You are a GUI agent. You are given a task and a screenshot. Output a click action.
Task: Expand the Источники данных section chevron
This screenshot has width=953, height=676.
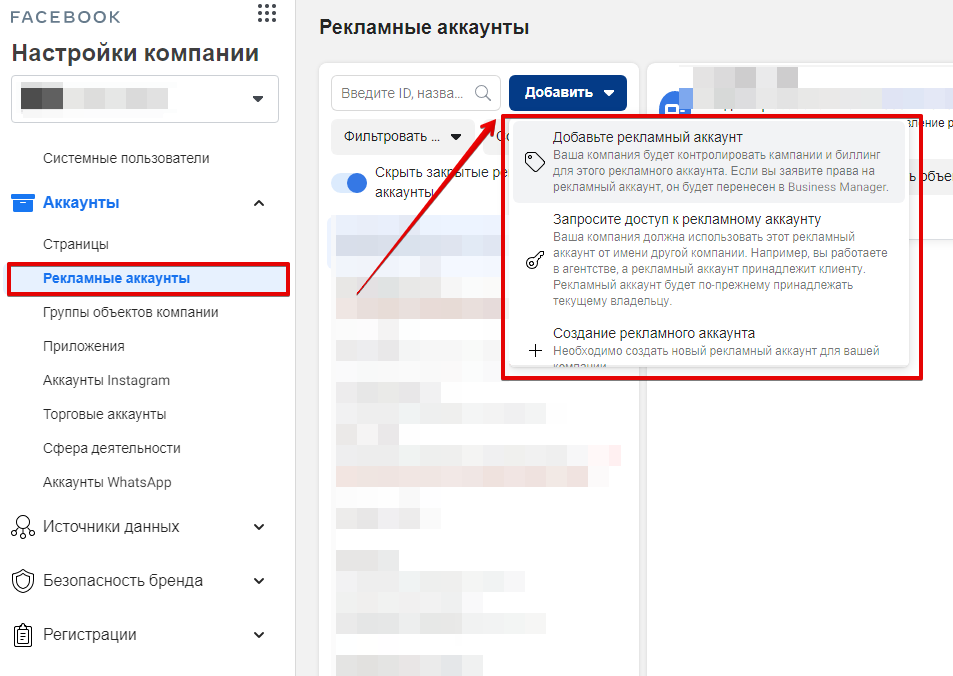pyautogui.click(x=259, y=527)
